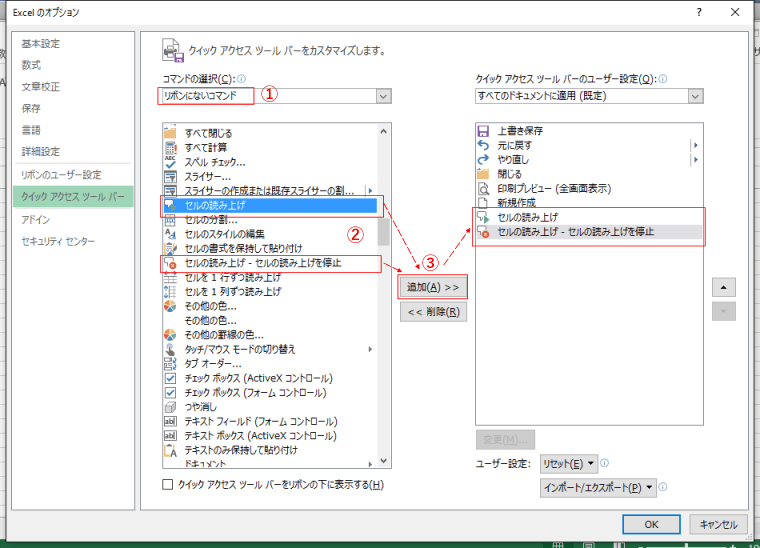760x548 pixels.
Task: Click the タブ オーダー icon
Action: coord(170,364)
